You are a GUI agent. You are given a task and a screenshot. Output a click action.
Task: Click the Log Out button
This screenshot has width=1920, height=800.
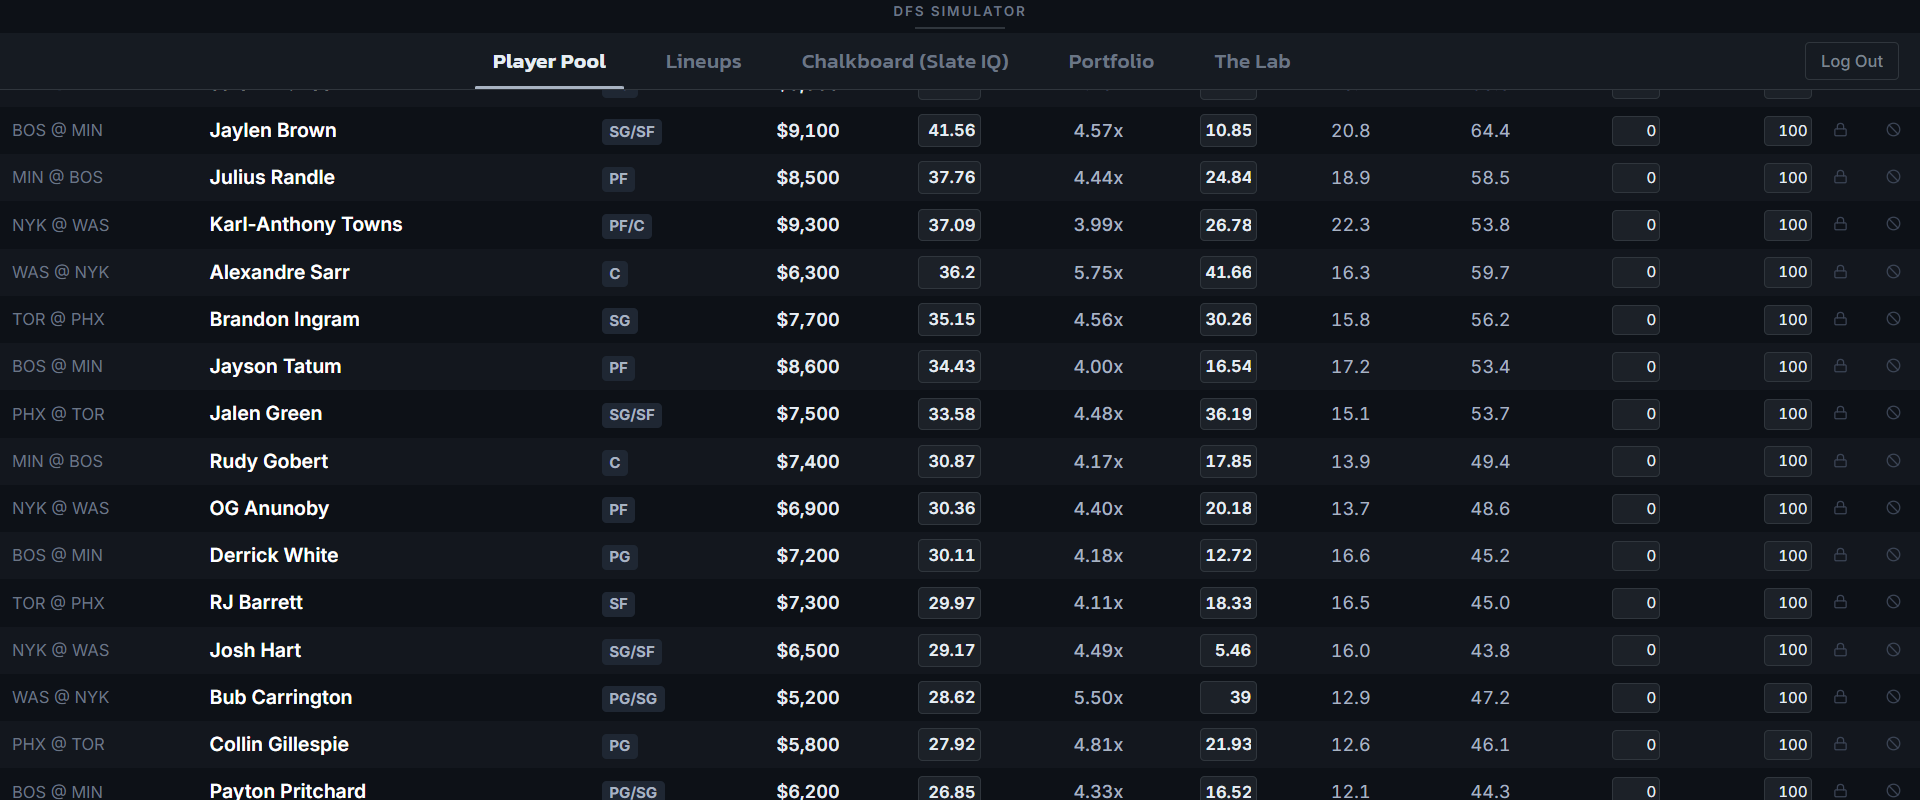1851,61
